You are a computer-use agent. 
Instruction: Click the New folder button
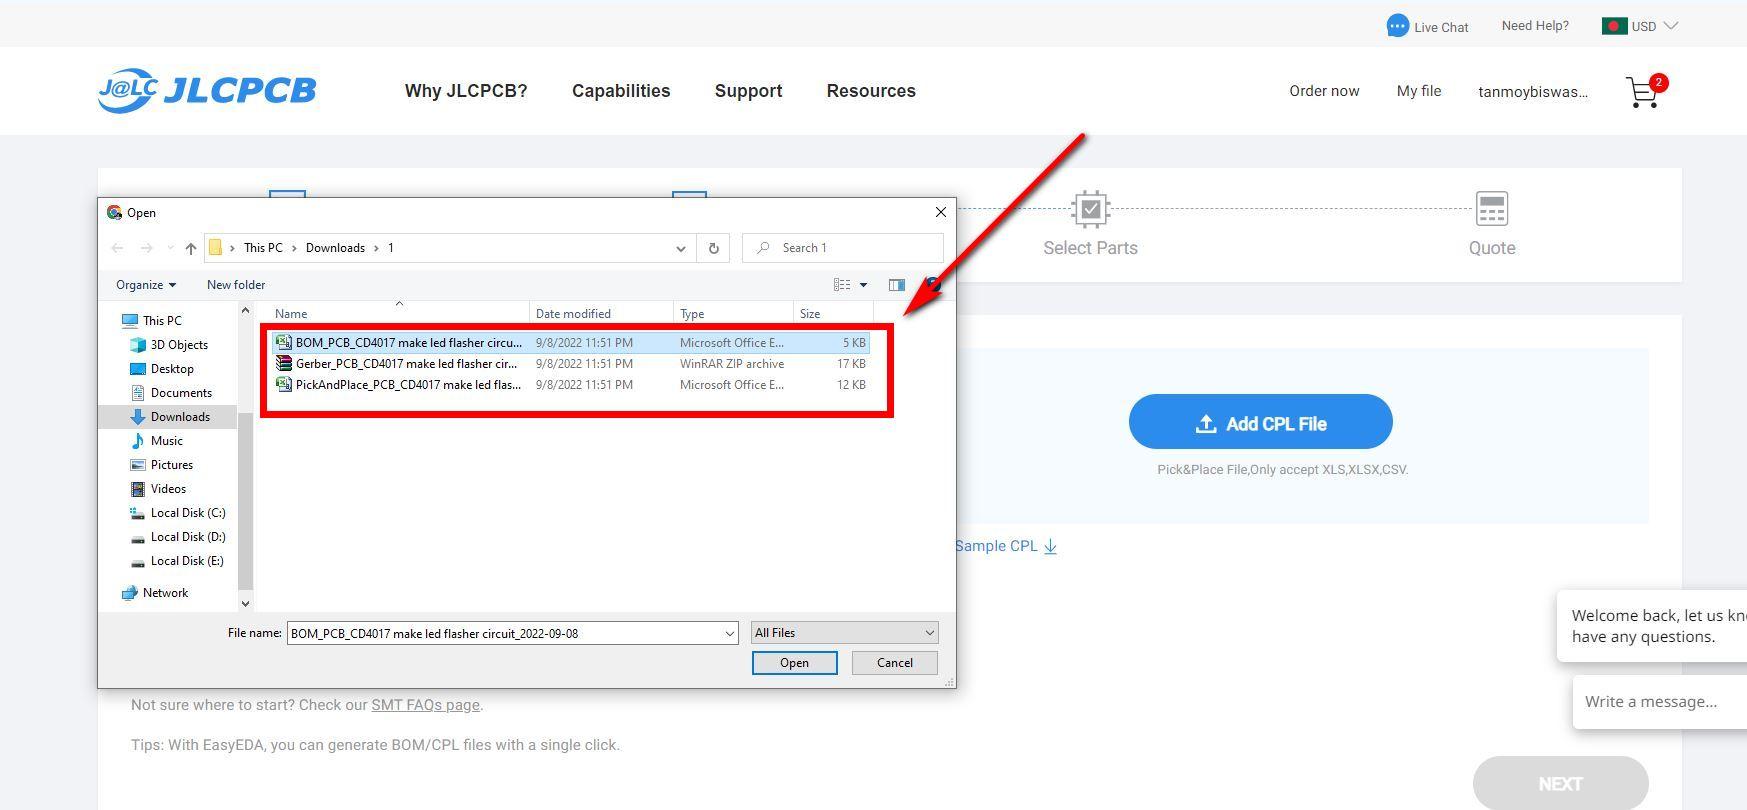[236, 285]
